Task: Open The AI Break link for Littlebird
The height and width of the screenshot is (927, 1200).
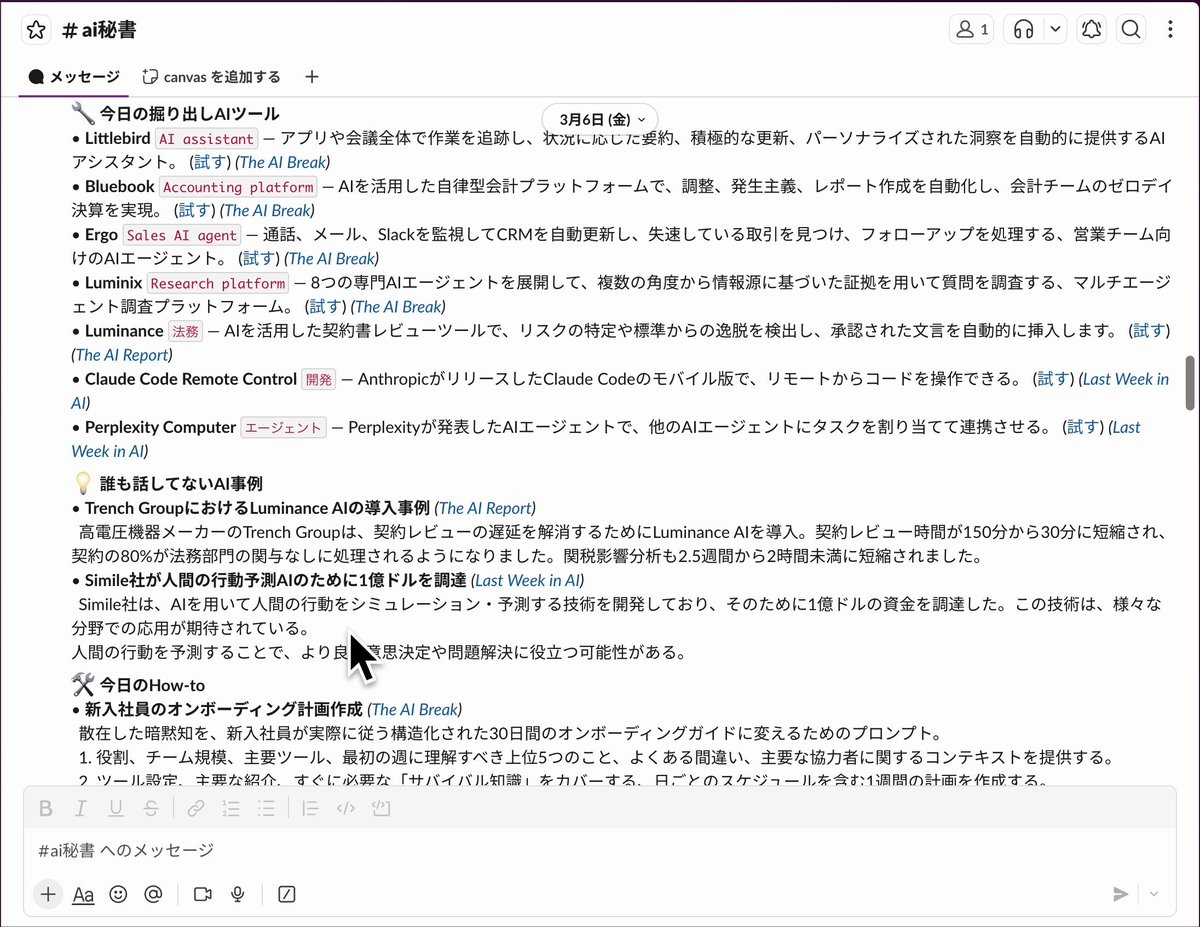Action: coord(285,162)
